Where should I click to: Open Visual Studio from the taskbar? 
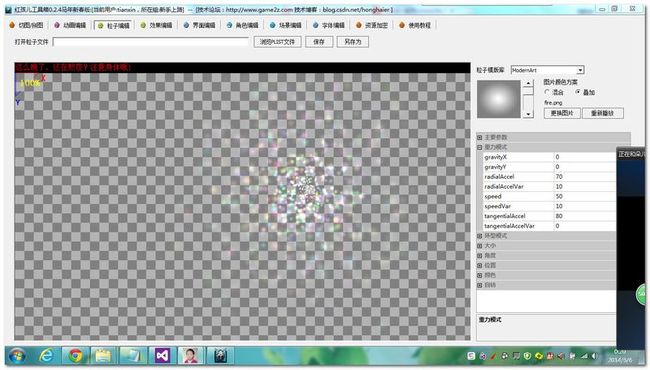tap(162, 355)
